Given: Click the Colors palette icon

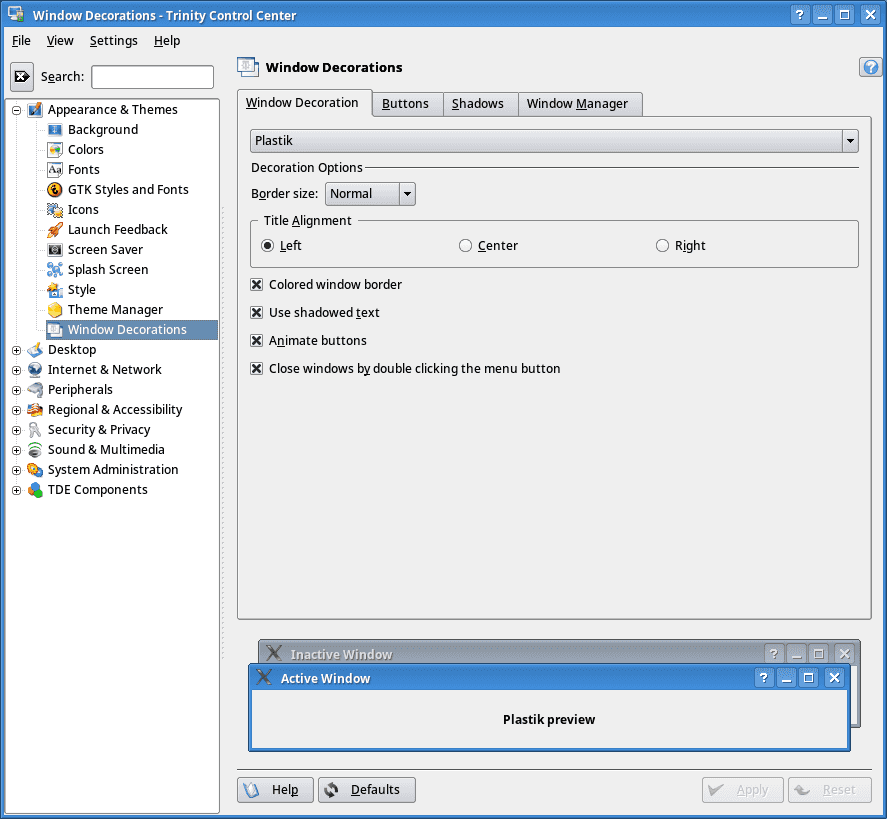Looking at the screenshot, I should point(55,150).
